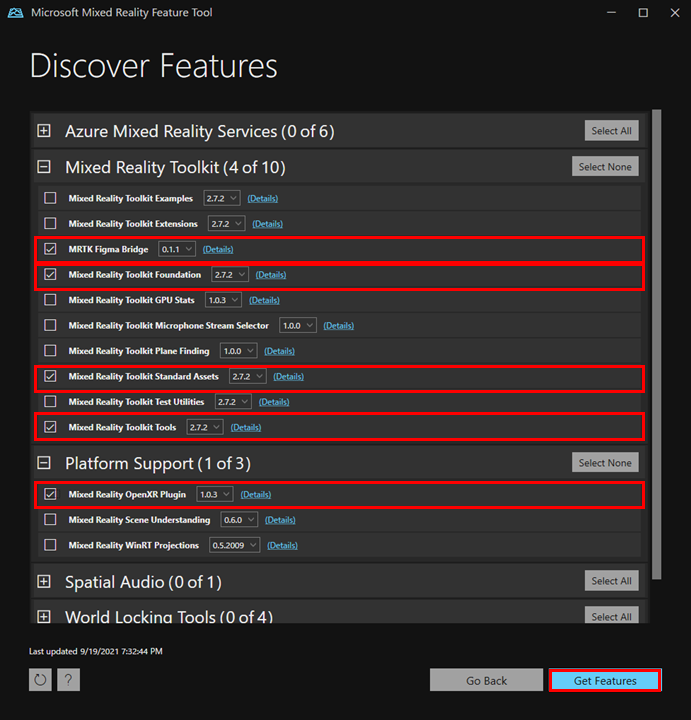This screenshot has height=720, width=691.
Task: Expand World Locking Tools section
Action: [x=44, y=617]
